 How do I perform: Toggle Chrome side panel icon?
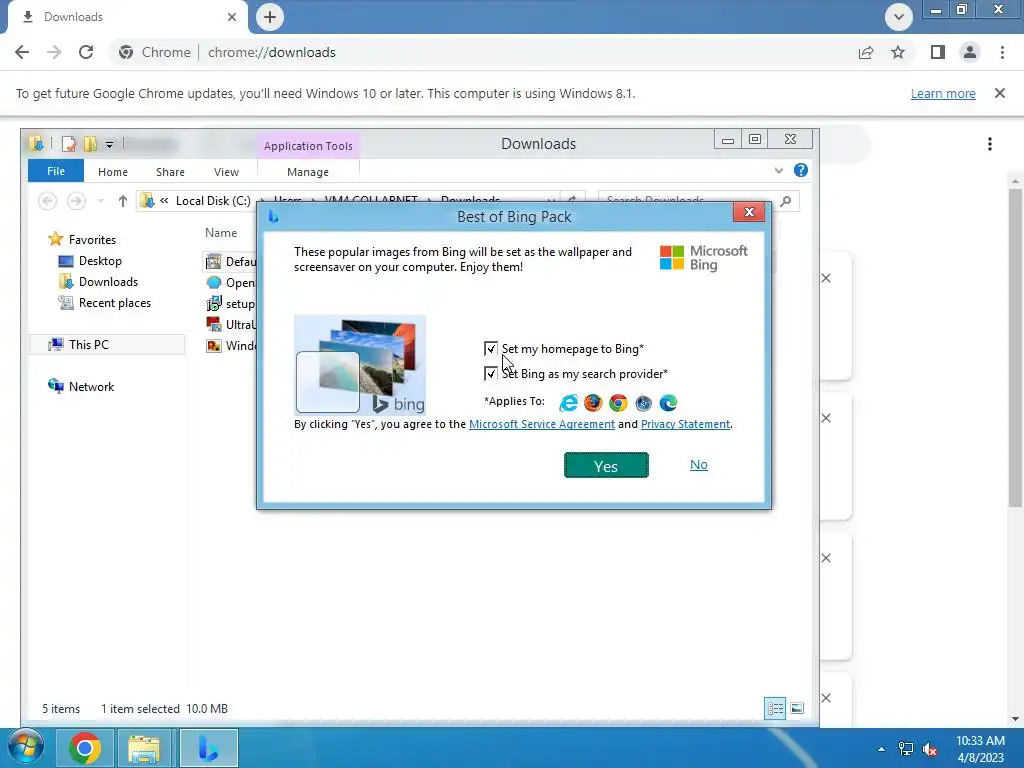pyautogui.click(x=937, y=52)
